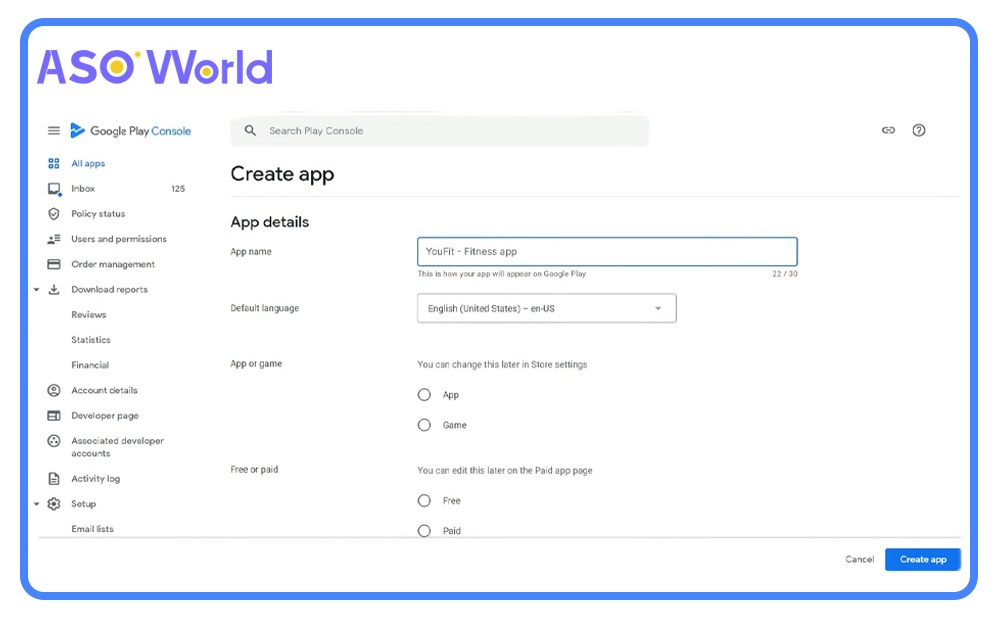Open Developer page
Viewport: 998px width, 627px height.
click(x=105, y=416)
